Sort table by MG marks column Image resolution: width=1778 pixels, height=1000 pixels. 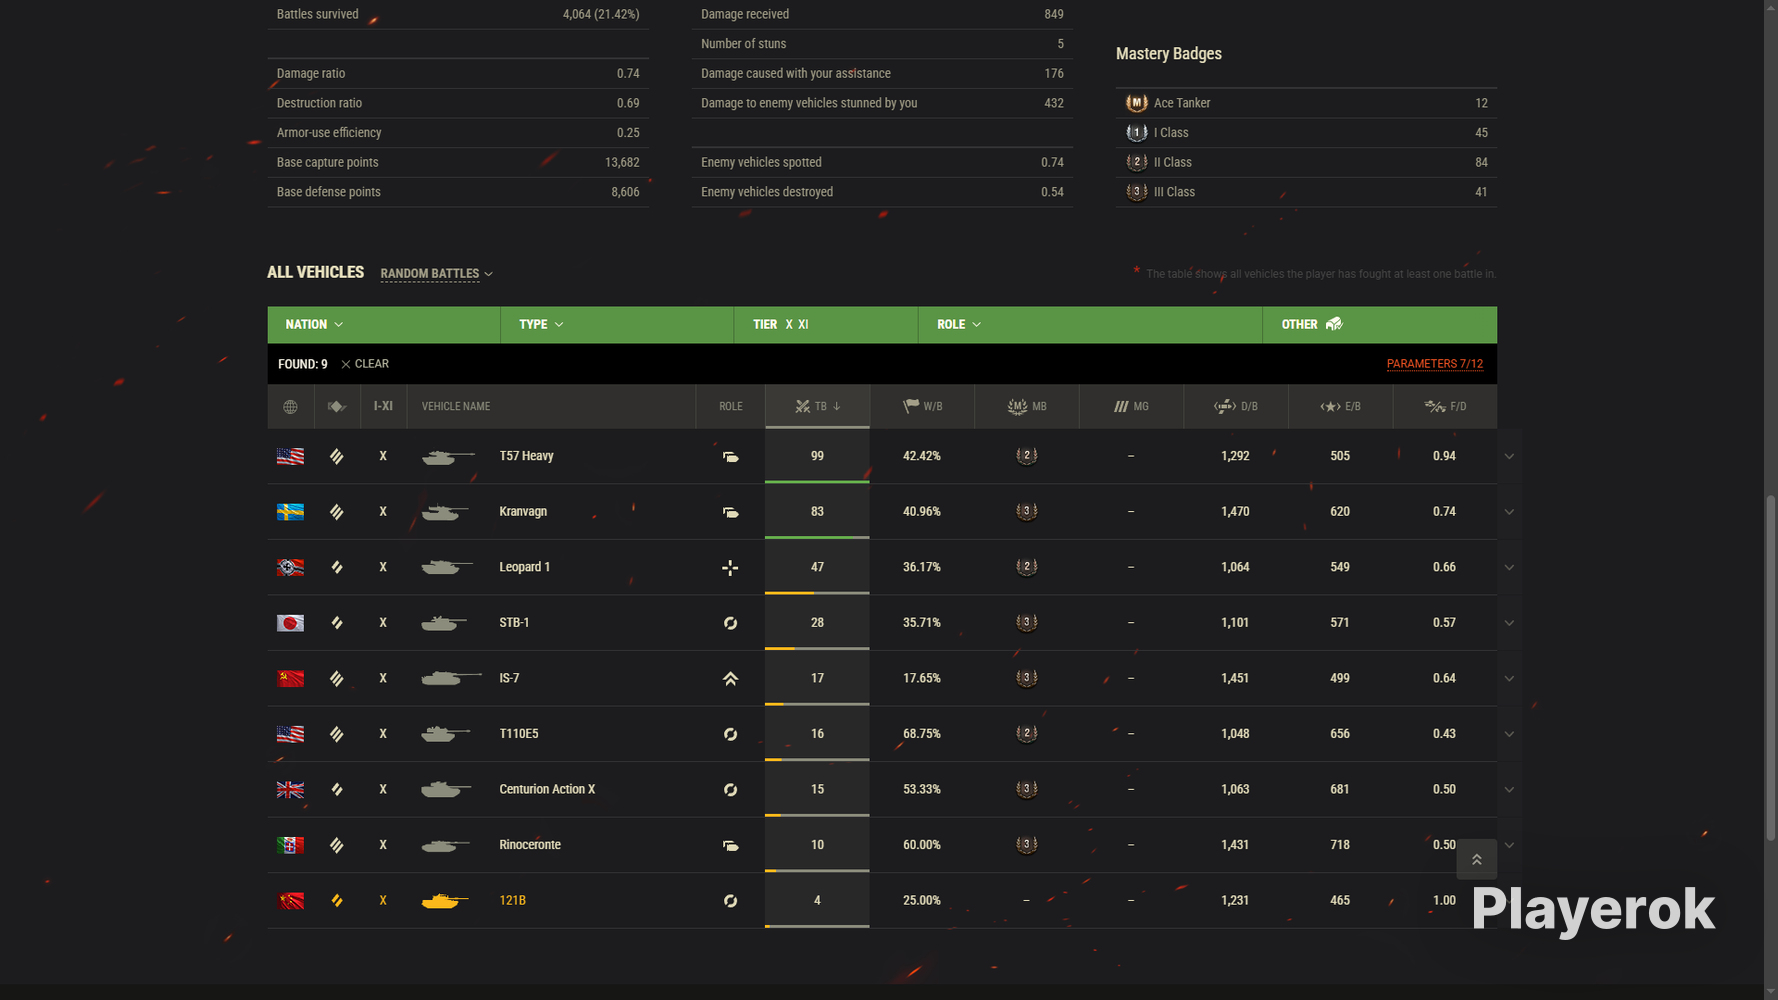(x=1131, y=407)
